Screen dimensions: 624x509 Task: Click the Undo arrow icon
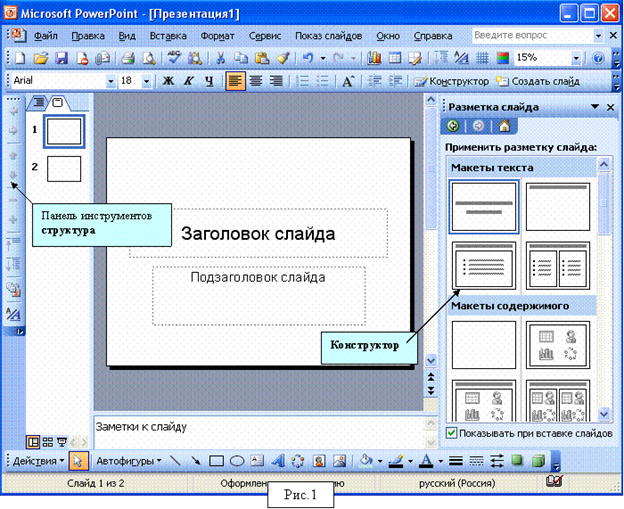pos(308,59)
